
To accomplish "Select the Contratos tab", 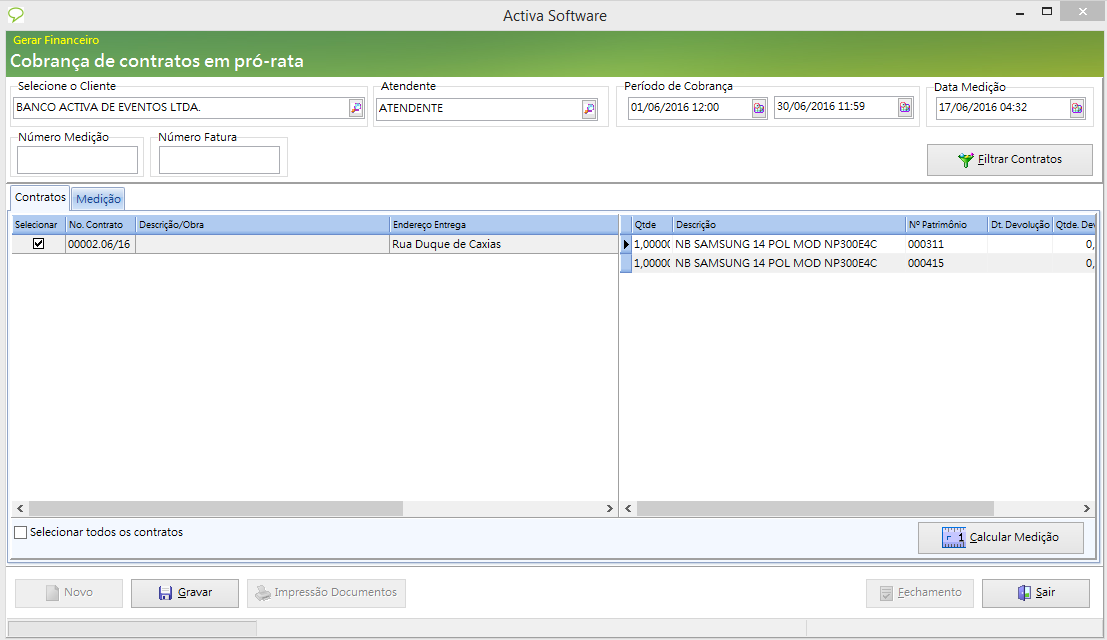I will click(x=40, y=198).
